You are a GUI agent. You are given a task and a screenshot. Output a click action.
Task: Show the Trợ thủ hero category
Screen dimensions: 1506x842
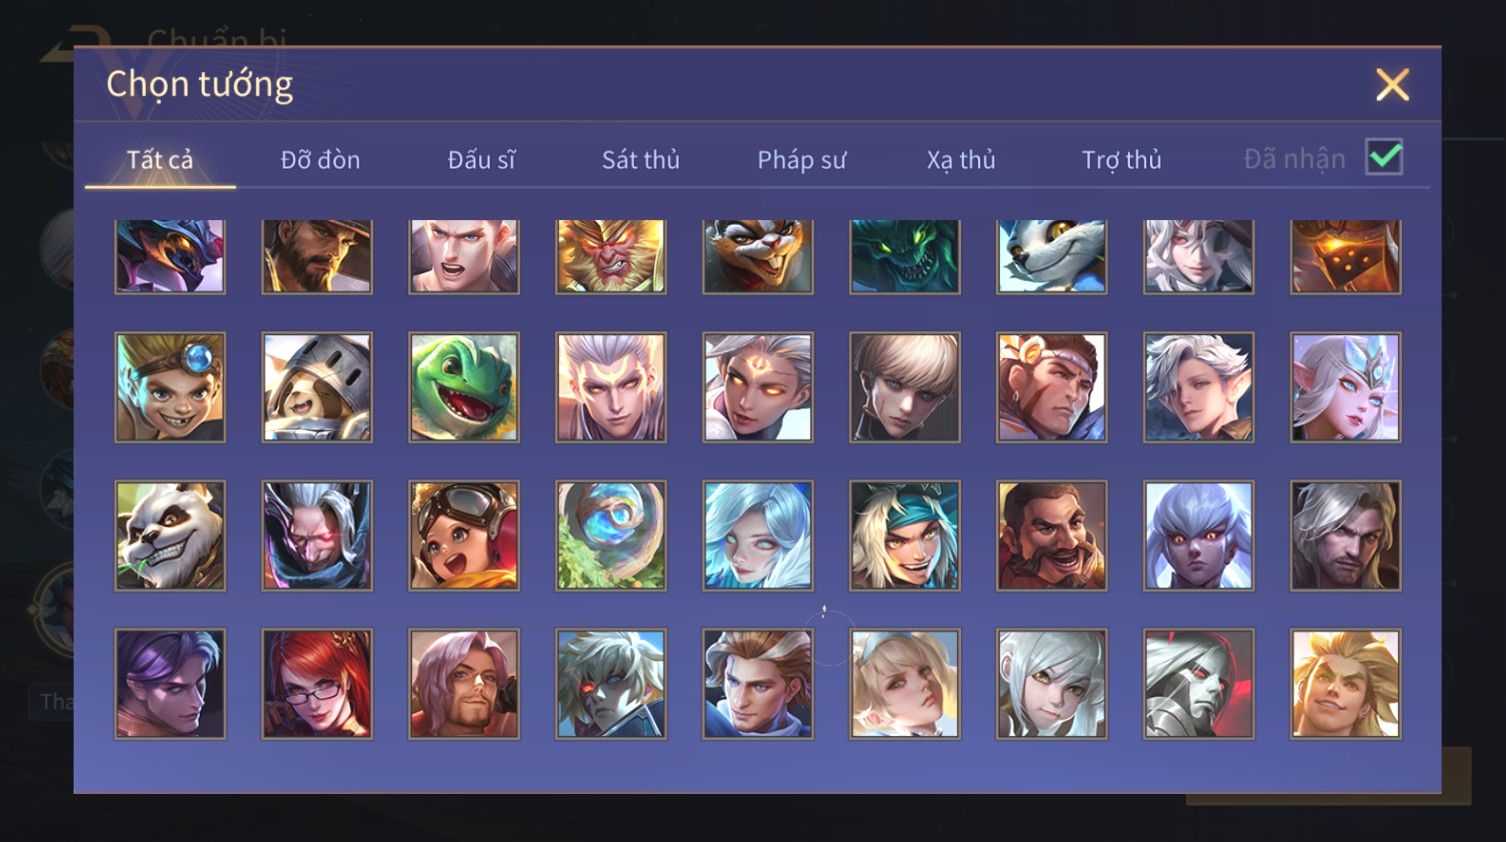click(1121, 160)
